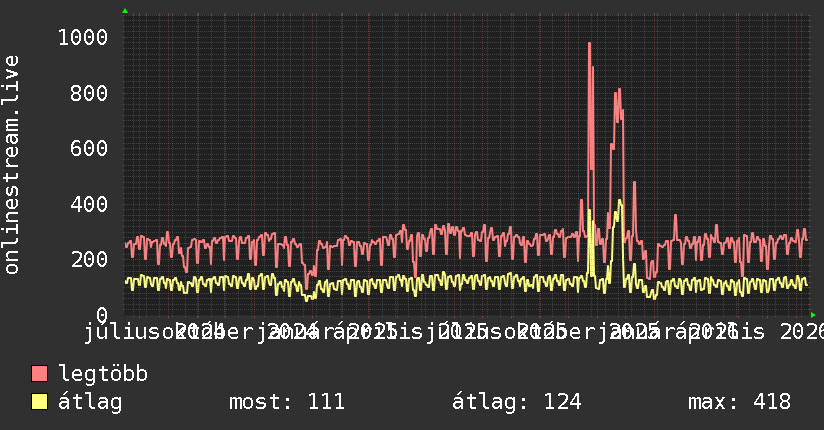Click the tallest pink peak near 1000
The image size is (824, 430).
click(x=590, y=45)
